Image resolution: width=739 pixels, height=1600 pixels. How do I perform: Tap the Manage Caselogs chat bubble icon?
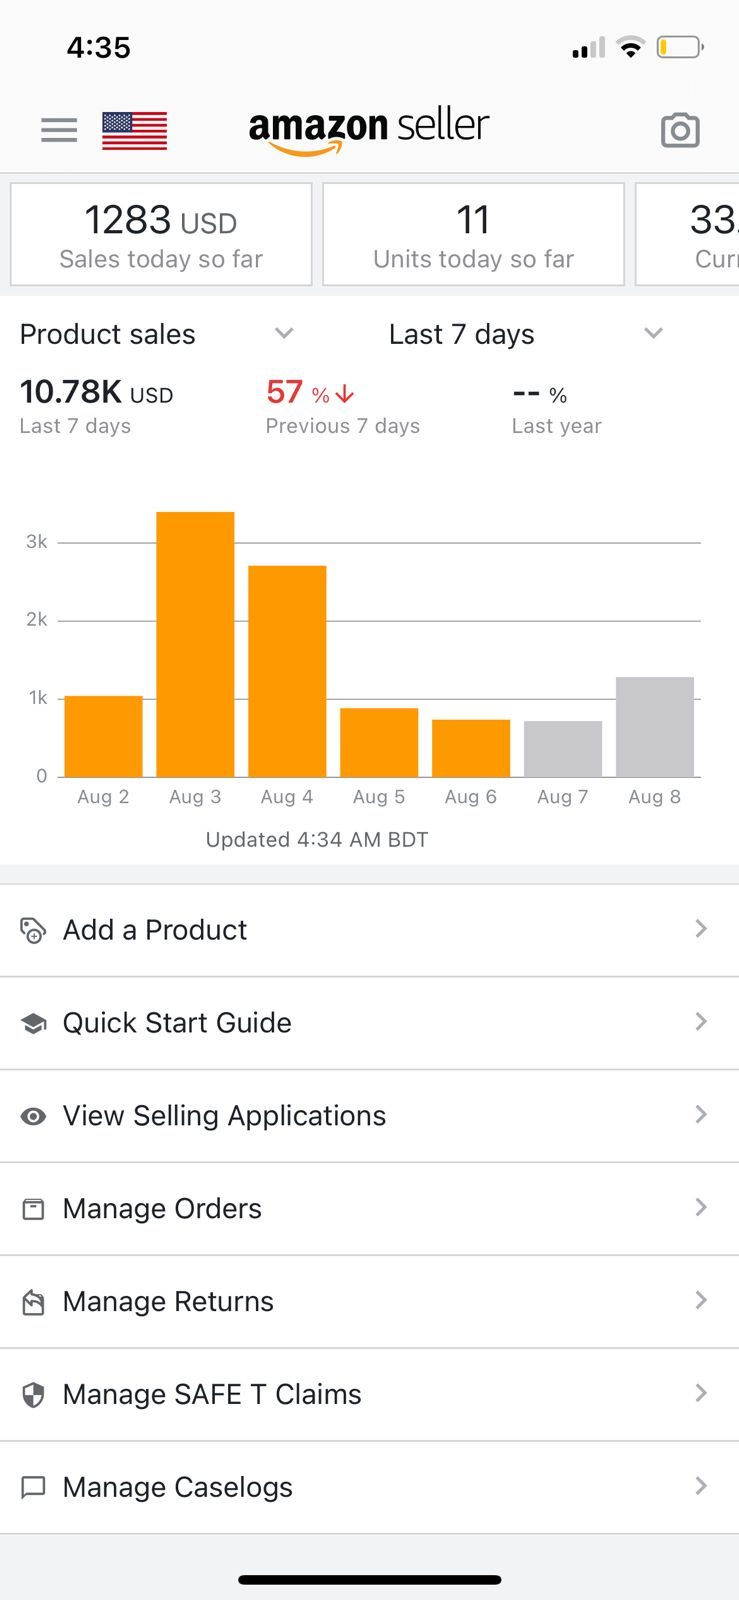pyautogui.click(x=33, y=1488)
